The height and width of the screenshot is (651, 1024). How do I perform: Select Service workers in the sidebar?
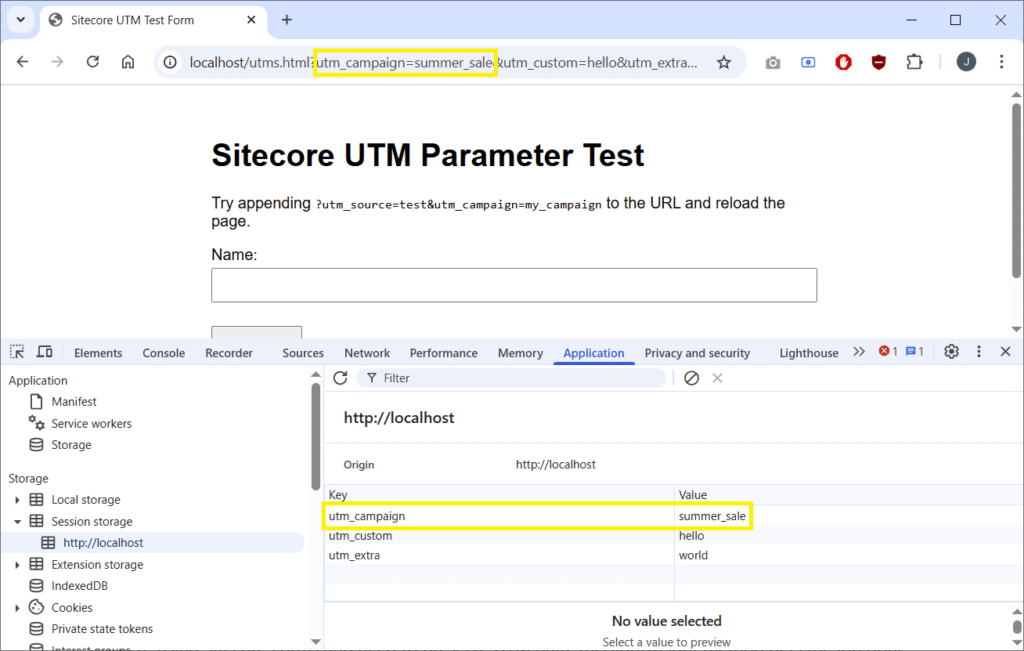[x=91, y=424]
